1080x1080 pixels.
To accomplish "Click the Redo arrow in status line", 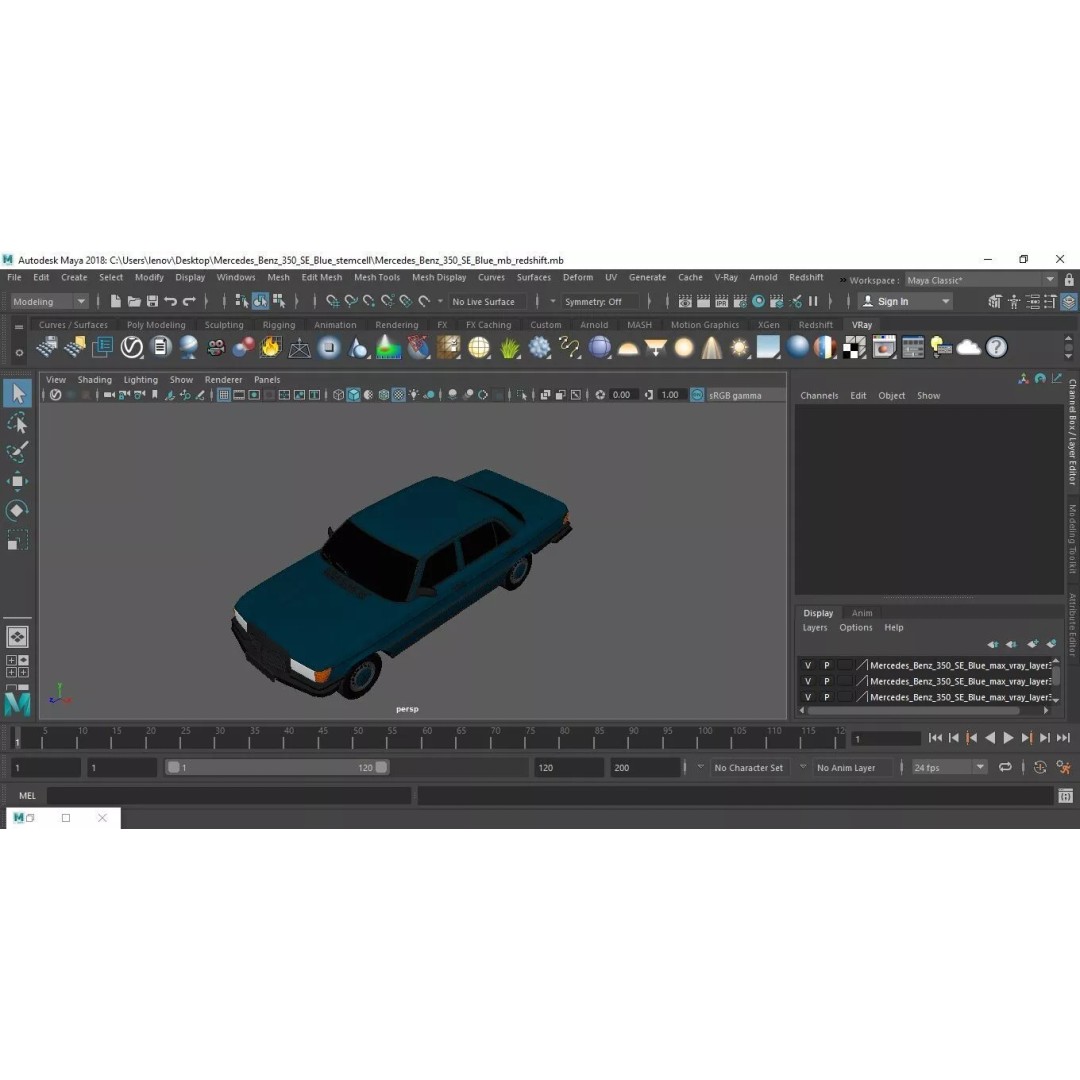I will (x=189, y=301).
